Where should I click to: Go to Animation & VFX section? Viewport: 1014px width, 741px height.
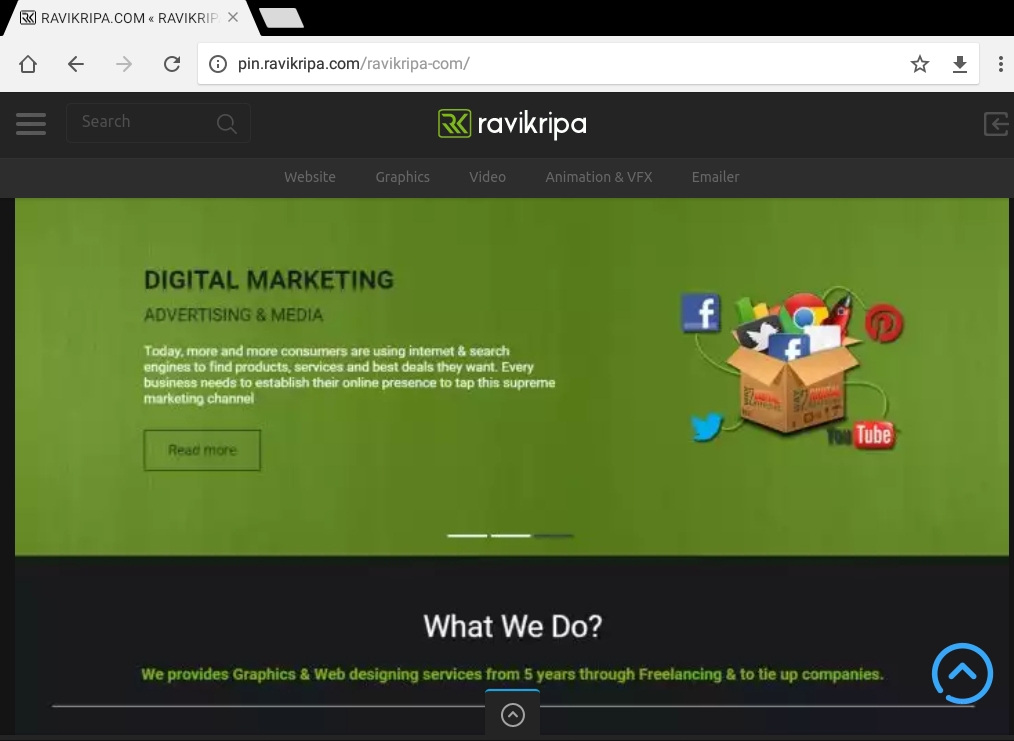598,177
